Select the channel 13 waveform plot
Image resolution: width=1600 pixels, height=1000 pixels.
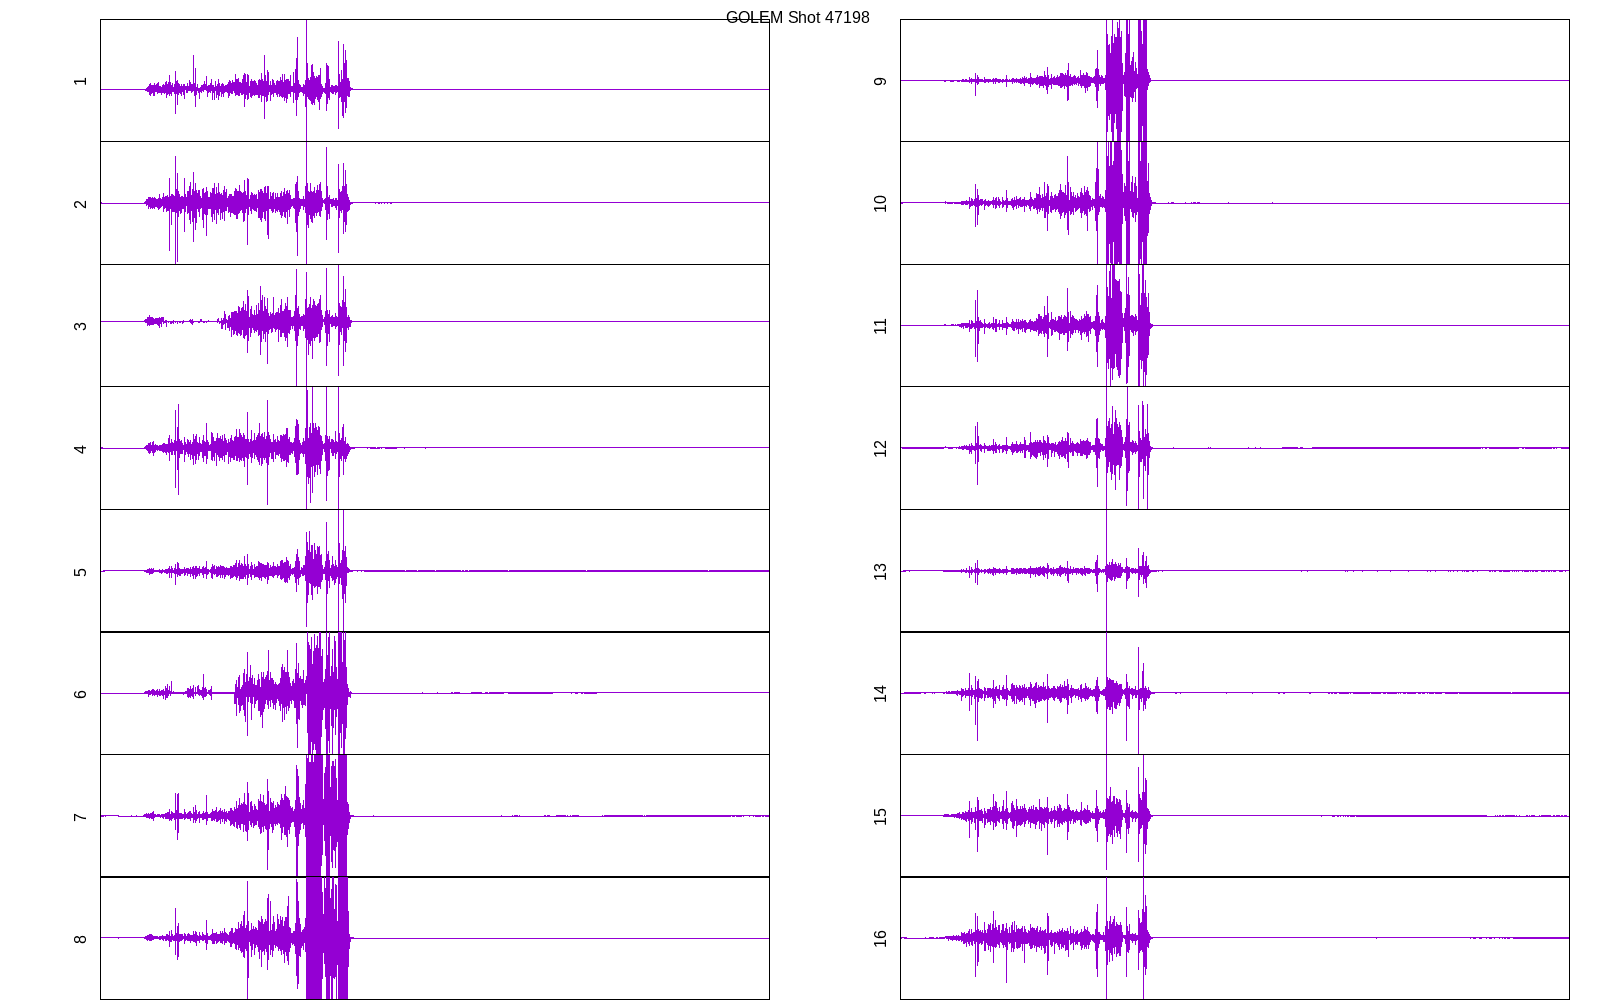(x=1235, y=571)
